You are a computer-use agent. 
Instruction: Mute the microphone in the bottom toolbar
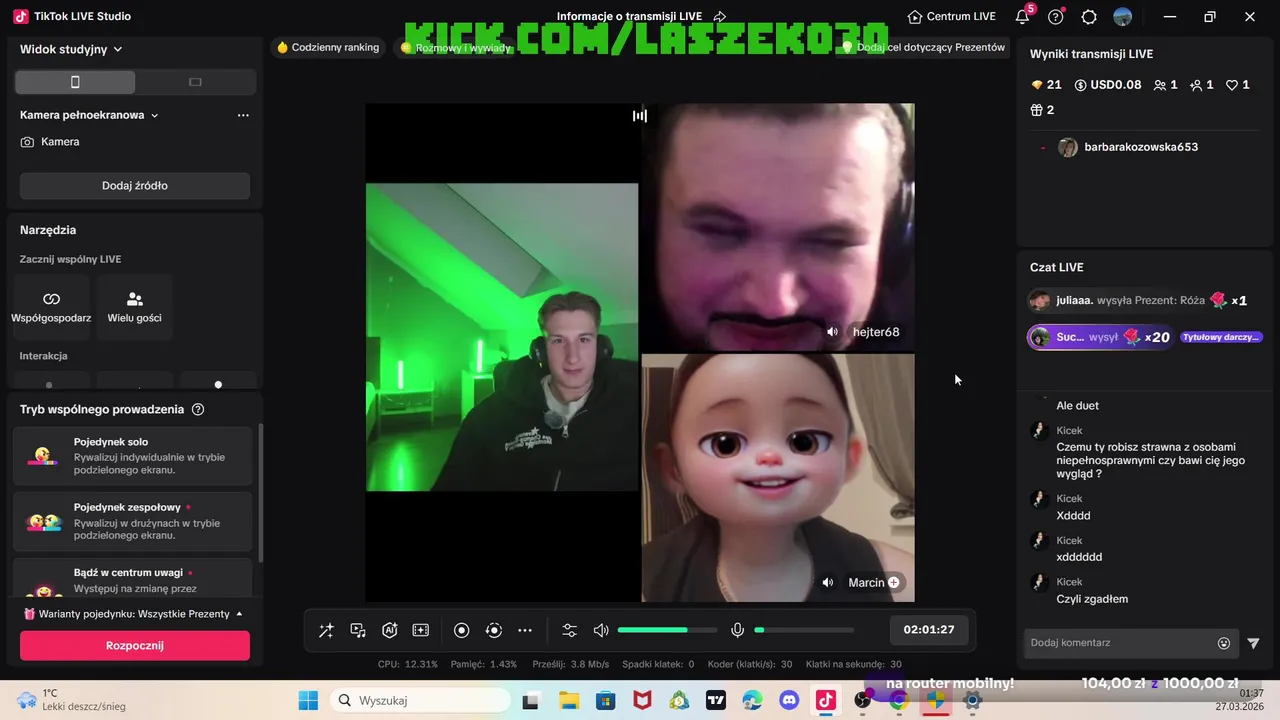coord(738,630)
